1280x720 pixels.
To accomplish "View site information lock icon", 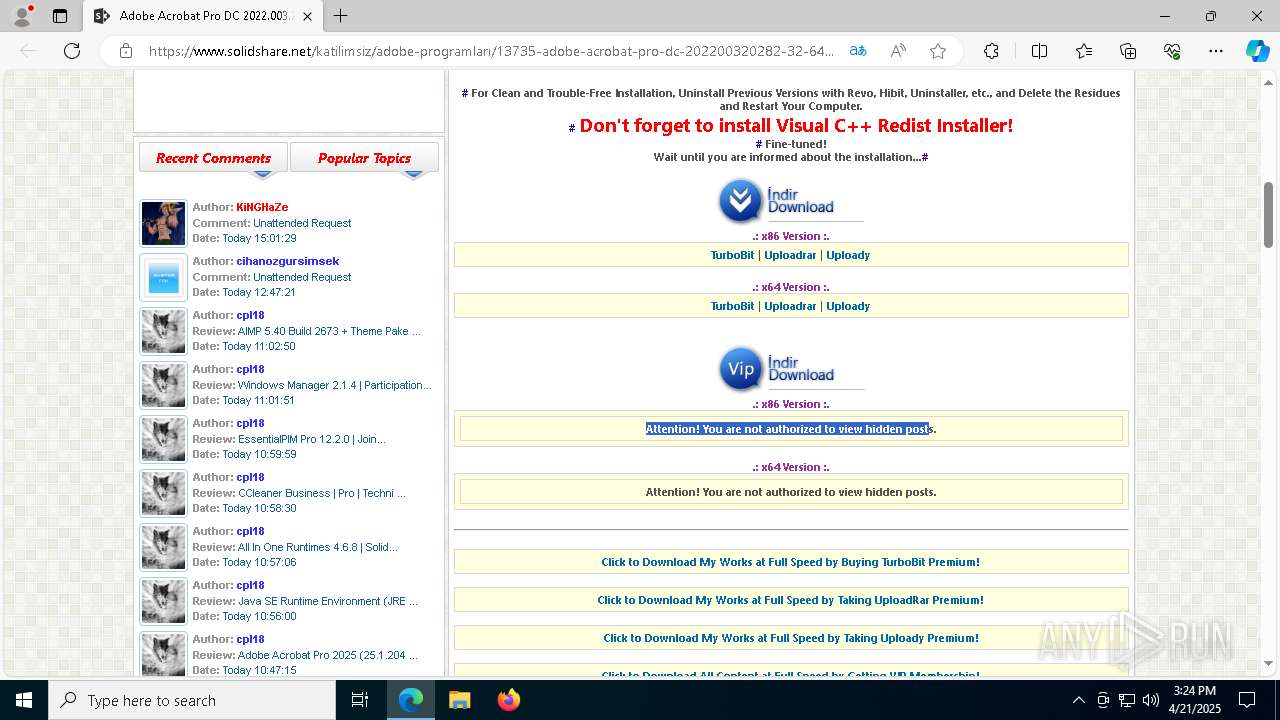I will point(126,51).
